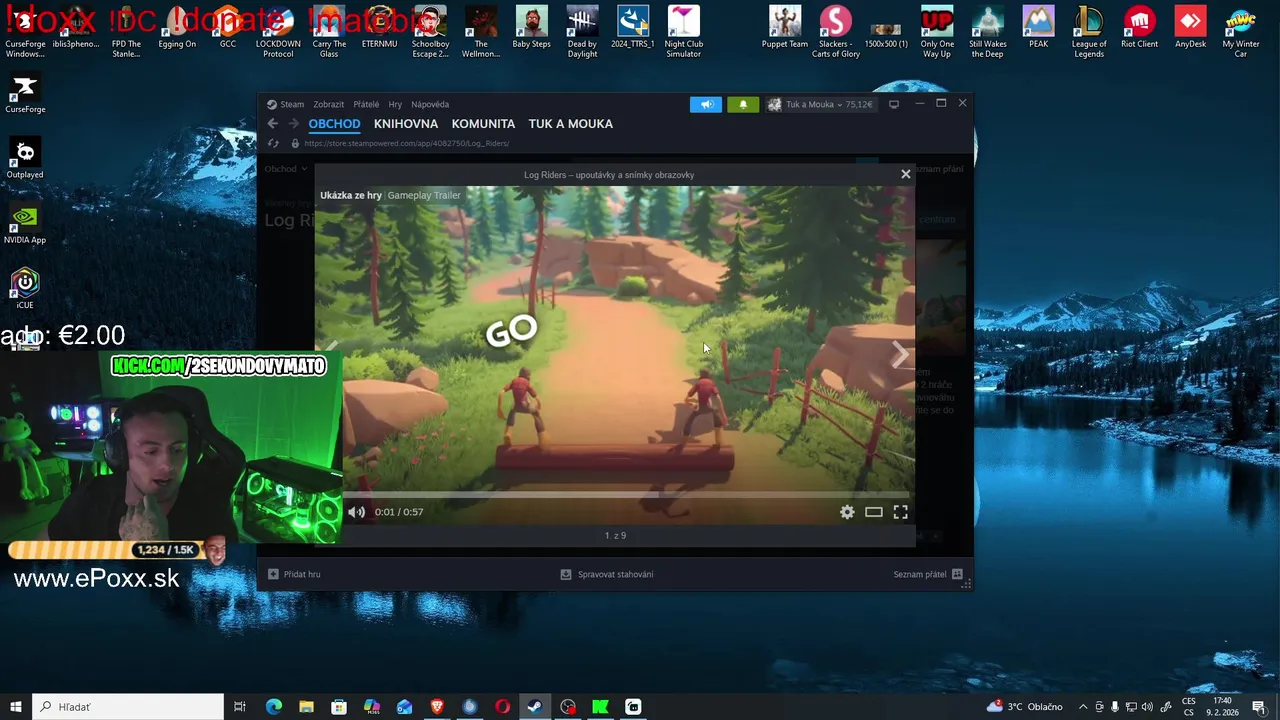
Task: Open iCUE desktop shortcut
Action: click(25, 289)
